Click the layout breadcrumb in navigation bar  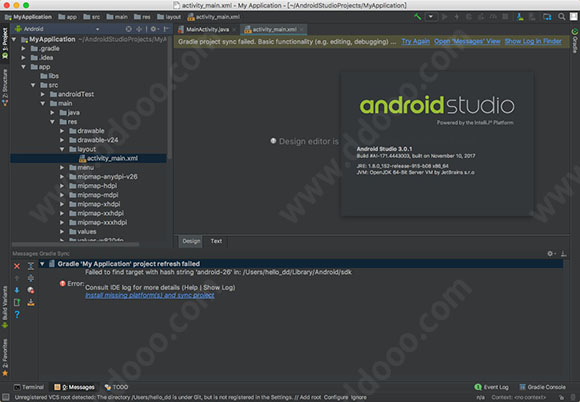169,17
